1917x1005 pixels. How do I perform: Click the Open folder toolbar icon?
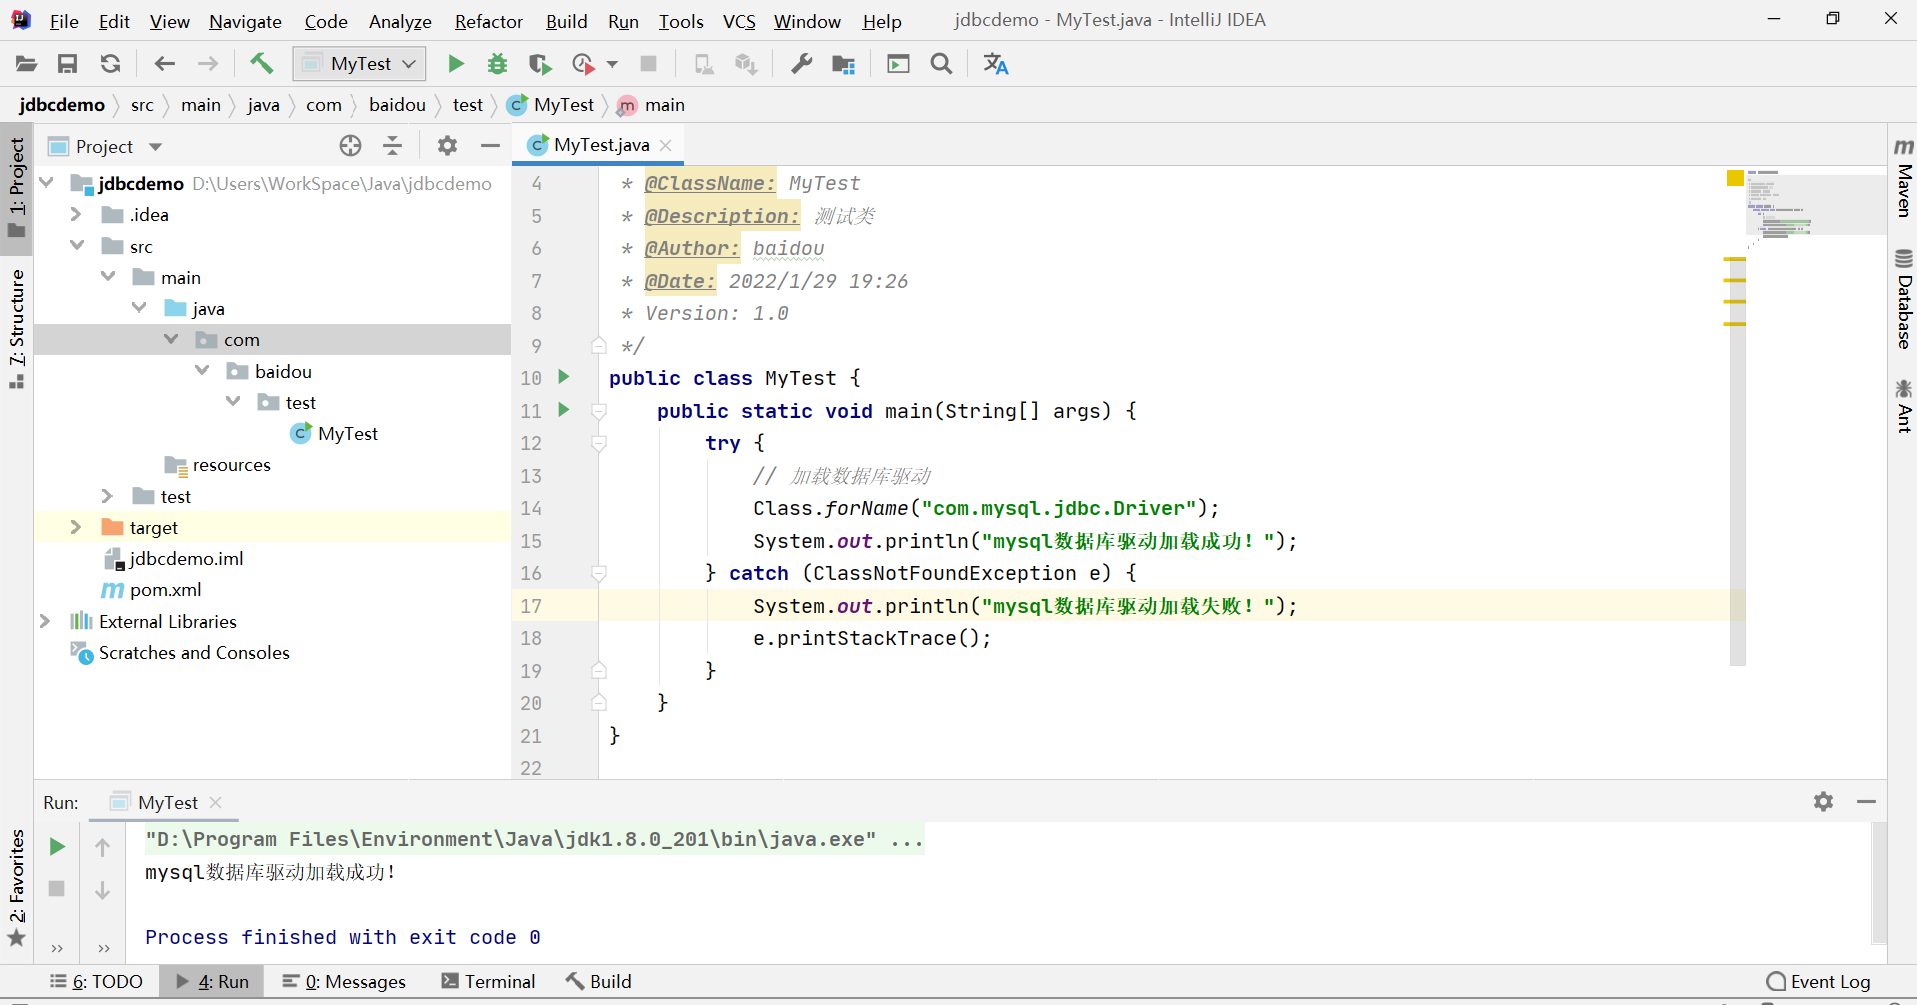point(26,64)
